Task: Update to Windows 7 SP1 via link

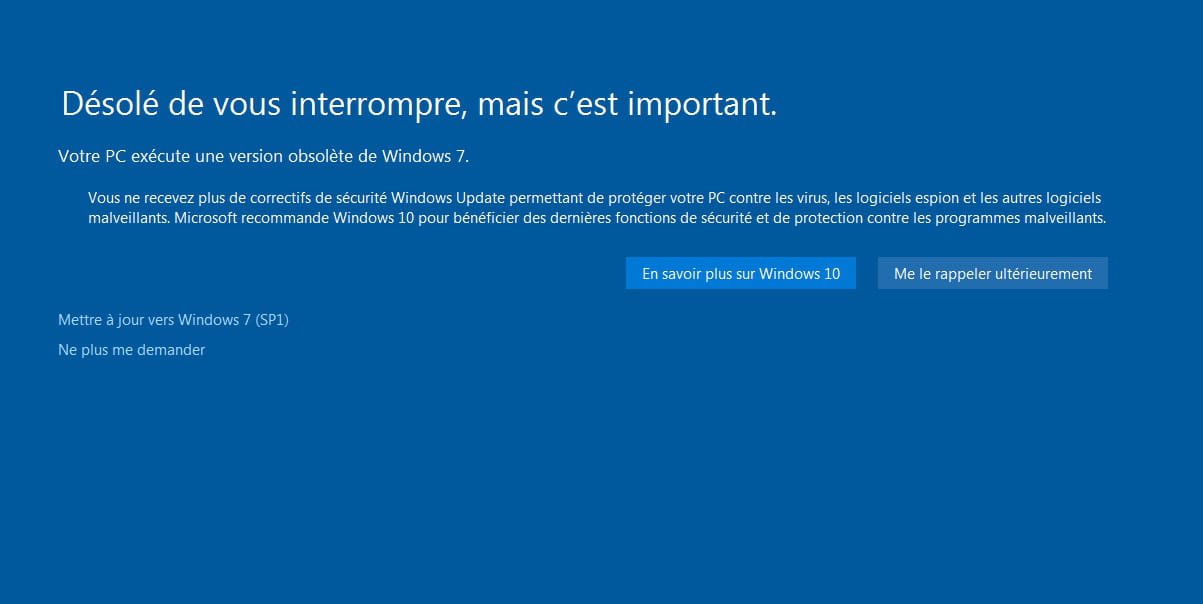Action: click(x=173, y=320)
